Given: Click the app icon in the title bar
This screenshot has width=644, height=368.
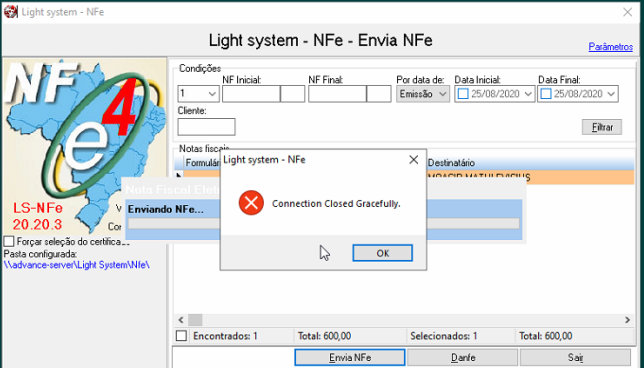Looking at the screenshot, I should (11, 12).
